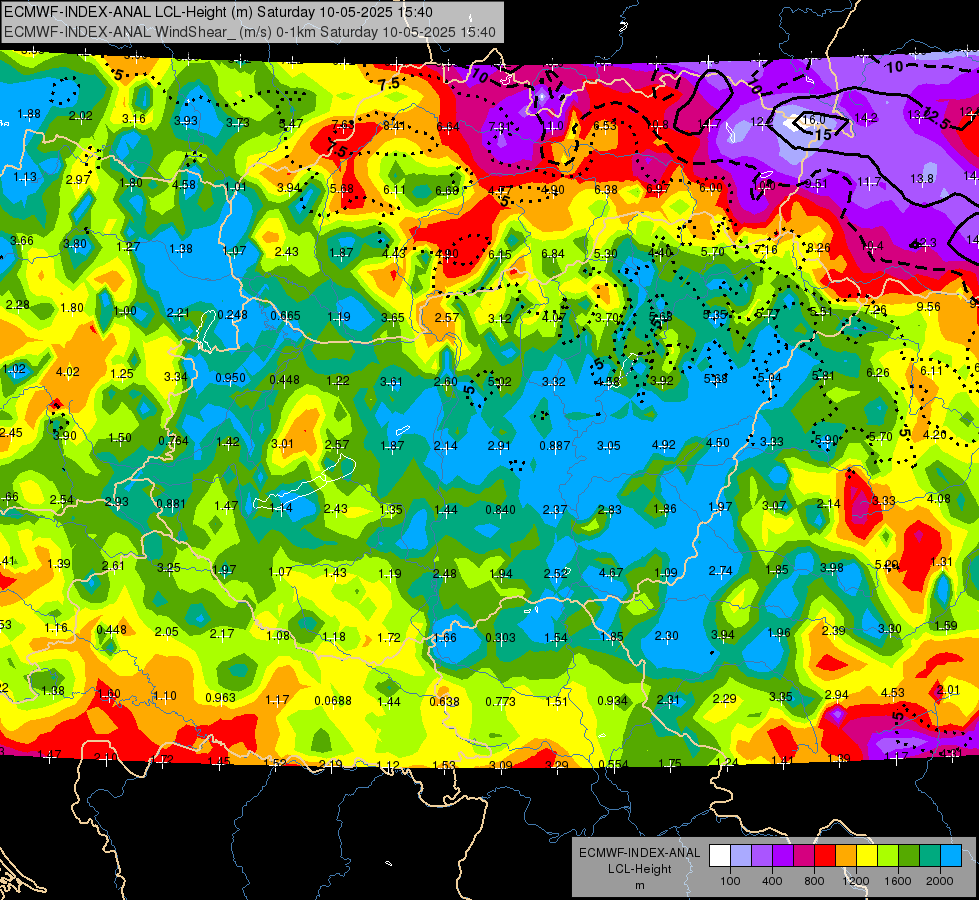The image size is (979, 900).
Task: Click the grid value 9.56
Action: coord(928,307)
